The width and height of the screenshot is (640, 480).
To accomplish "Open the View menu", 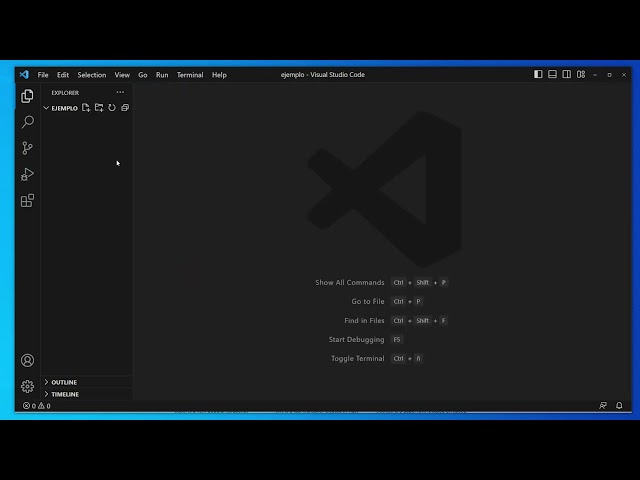I will pyautogui.click(x=122, y=75).
